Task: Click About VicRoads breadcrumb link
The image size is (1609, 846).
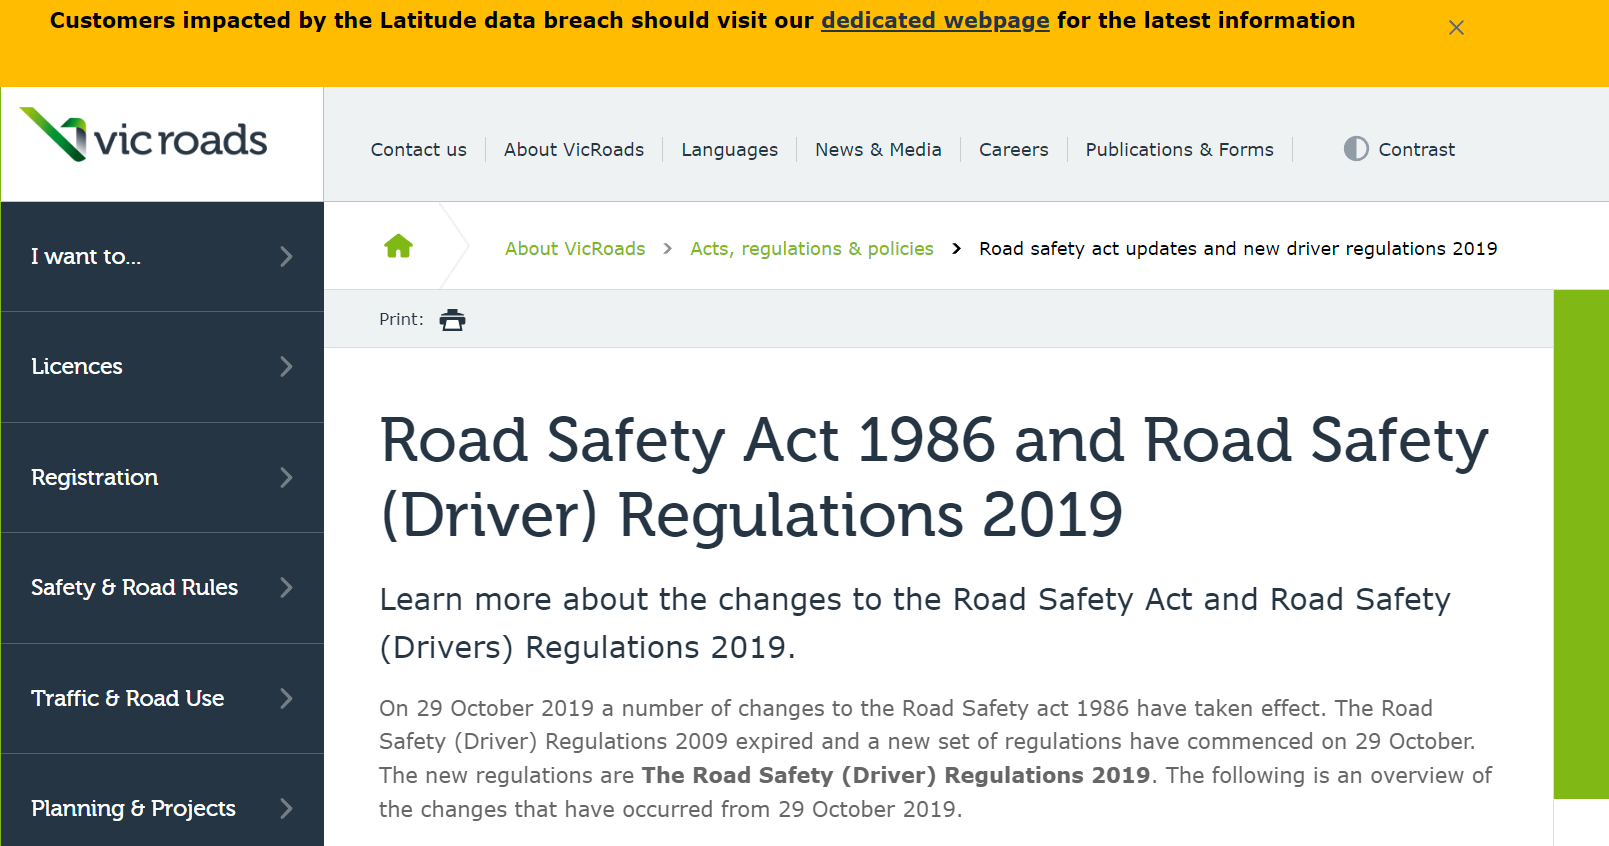Action: click(x=575, y=248)
